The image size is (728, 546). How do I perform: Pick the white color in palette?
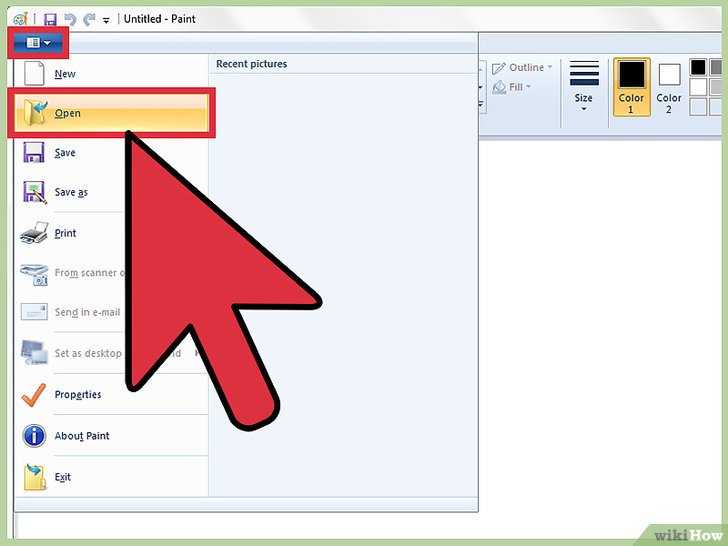coord(698,87)
